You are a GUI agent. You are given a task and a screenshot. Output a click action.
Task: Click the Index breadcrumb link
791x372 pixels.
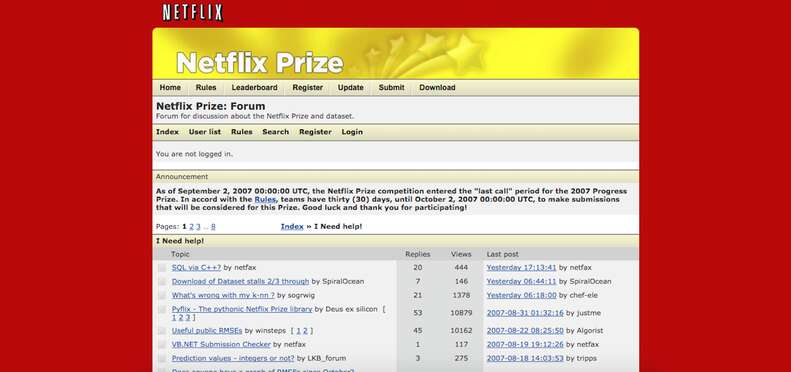pos(292,227)
